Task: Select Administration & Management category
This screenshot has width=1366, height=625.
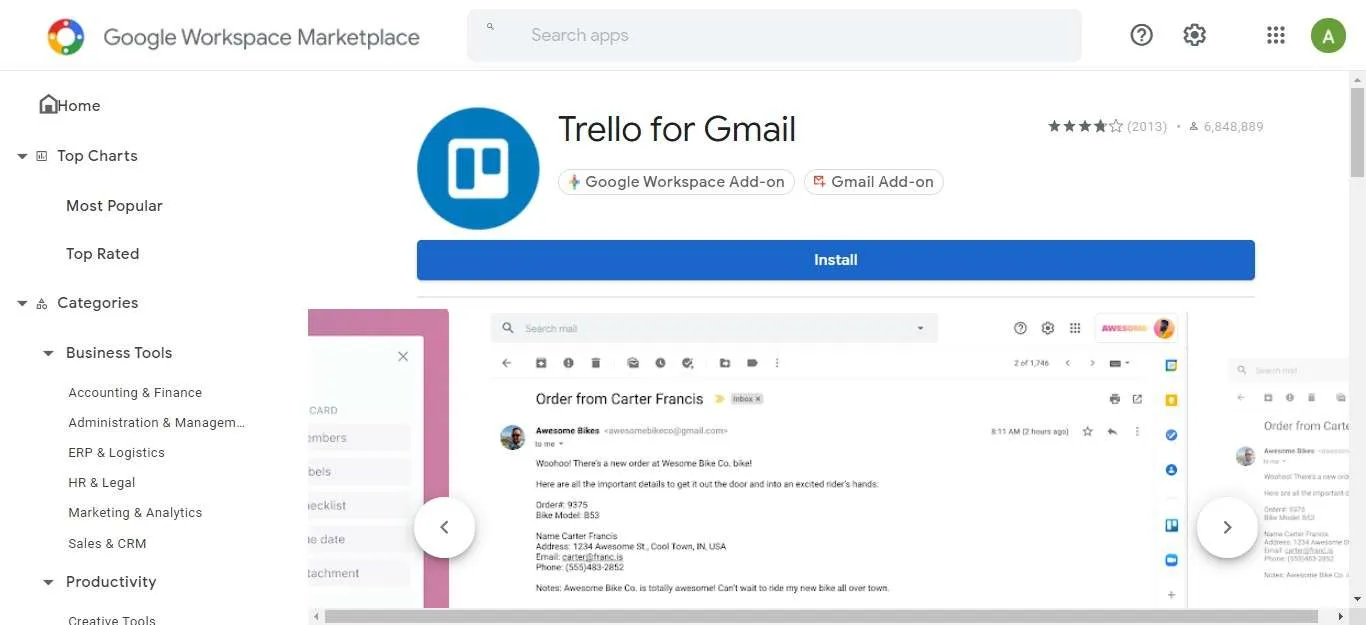Action: (156, 423)
